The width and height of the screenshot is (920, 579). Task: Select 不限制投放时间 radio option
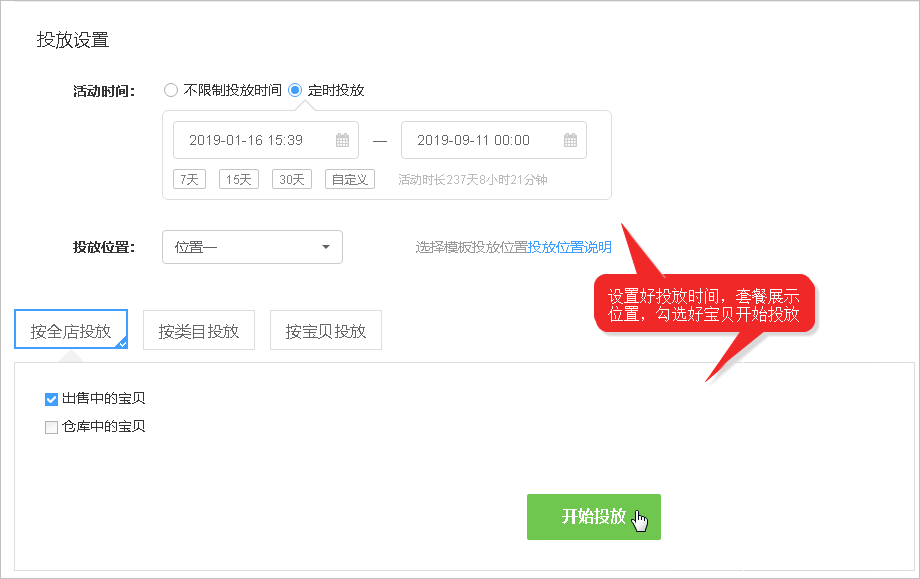tap(171, 90)
